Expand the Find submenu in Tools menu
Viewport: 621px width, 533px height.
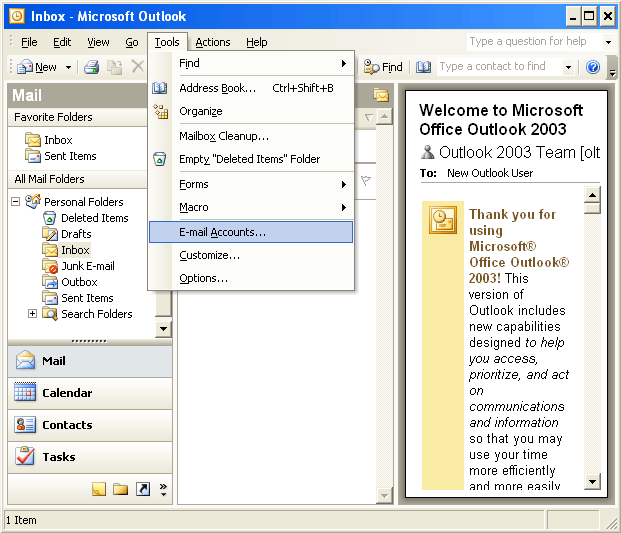tap(344, 63)
